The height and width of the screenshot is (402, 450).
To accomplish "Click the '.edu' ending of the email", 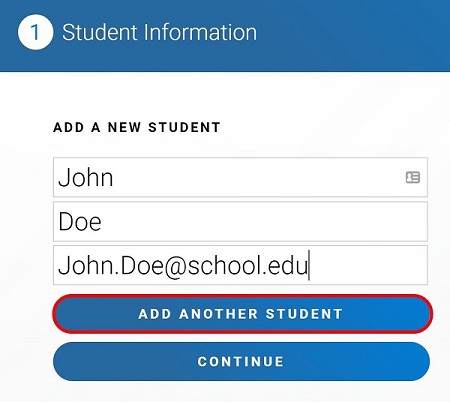I will (x=285, y=266).
